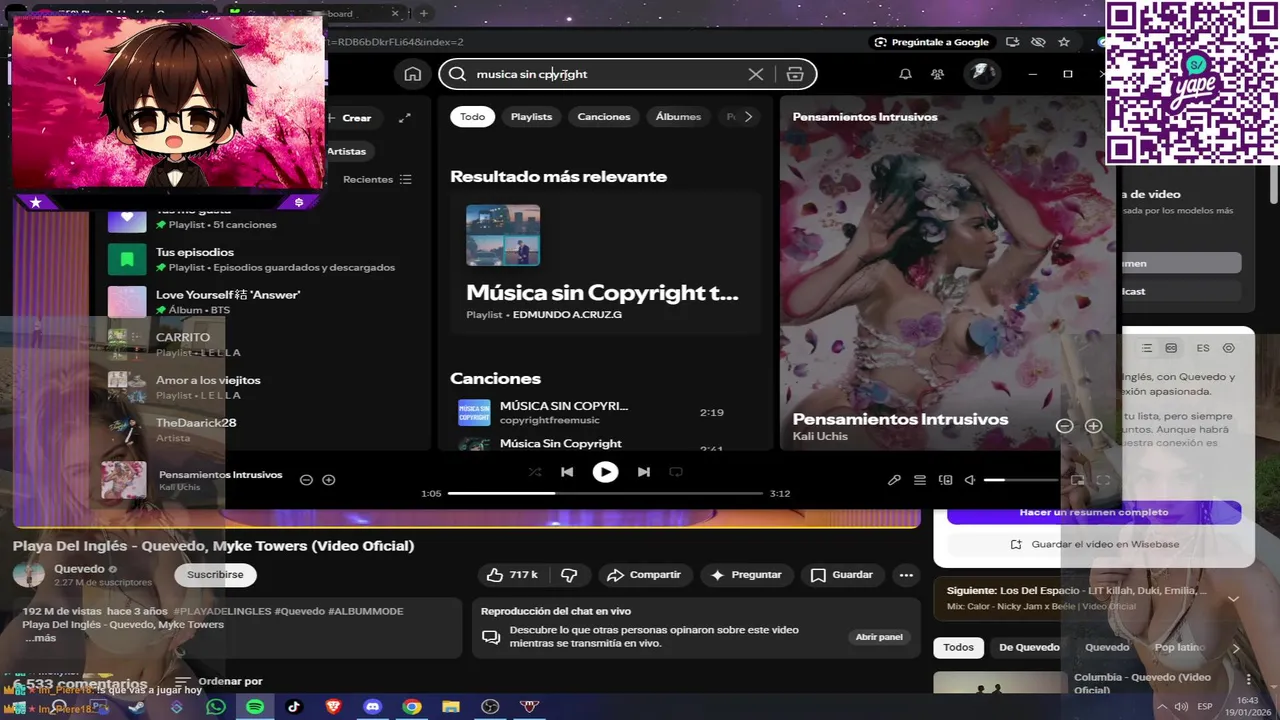Viewport: 1280px width, 720px height.
Task: Skip to next track in Spotify
Action: [644, 472]
